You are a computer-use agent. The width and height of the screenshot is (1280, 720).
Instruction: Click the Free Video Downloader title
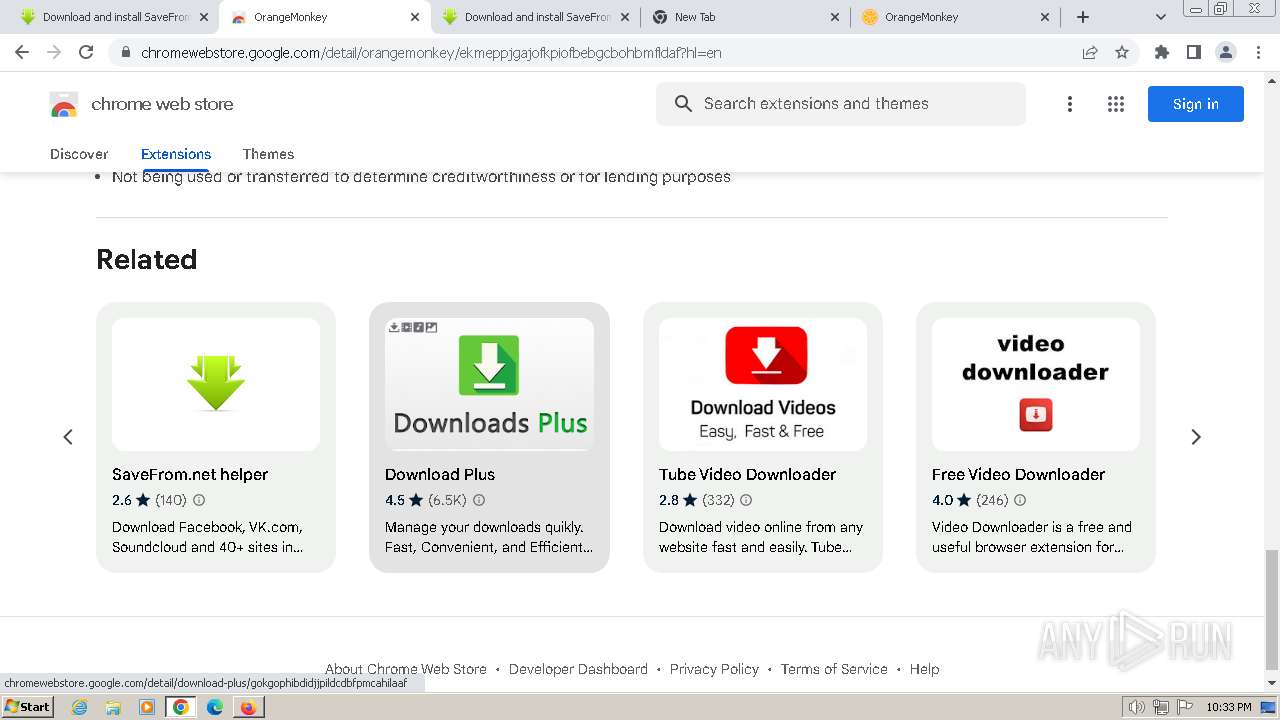(x=1018, y=474)
